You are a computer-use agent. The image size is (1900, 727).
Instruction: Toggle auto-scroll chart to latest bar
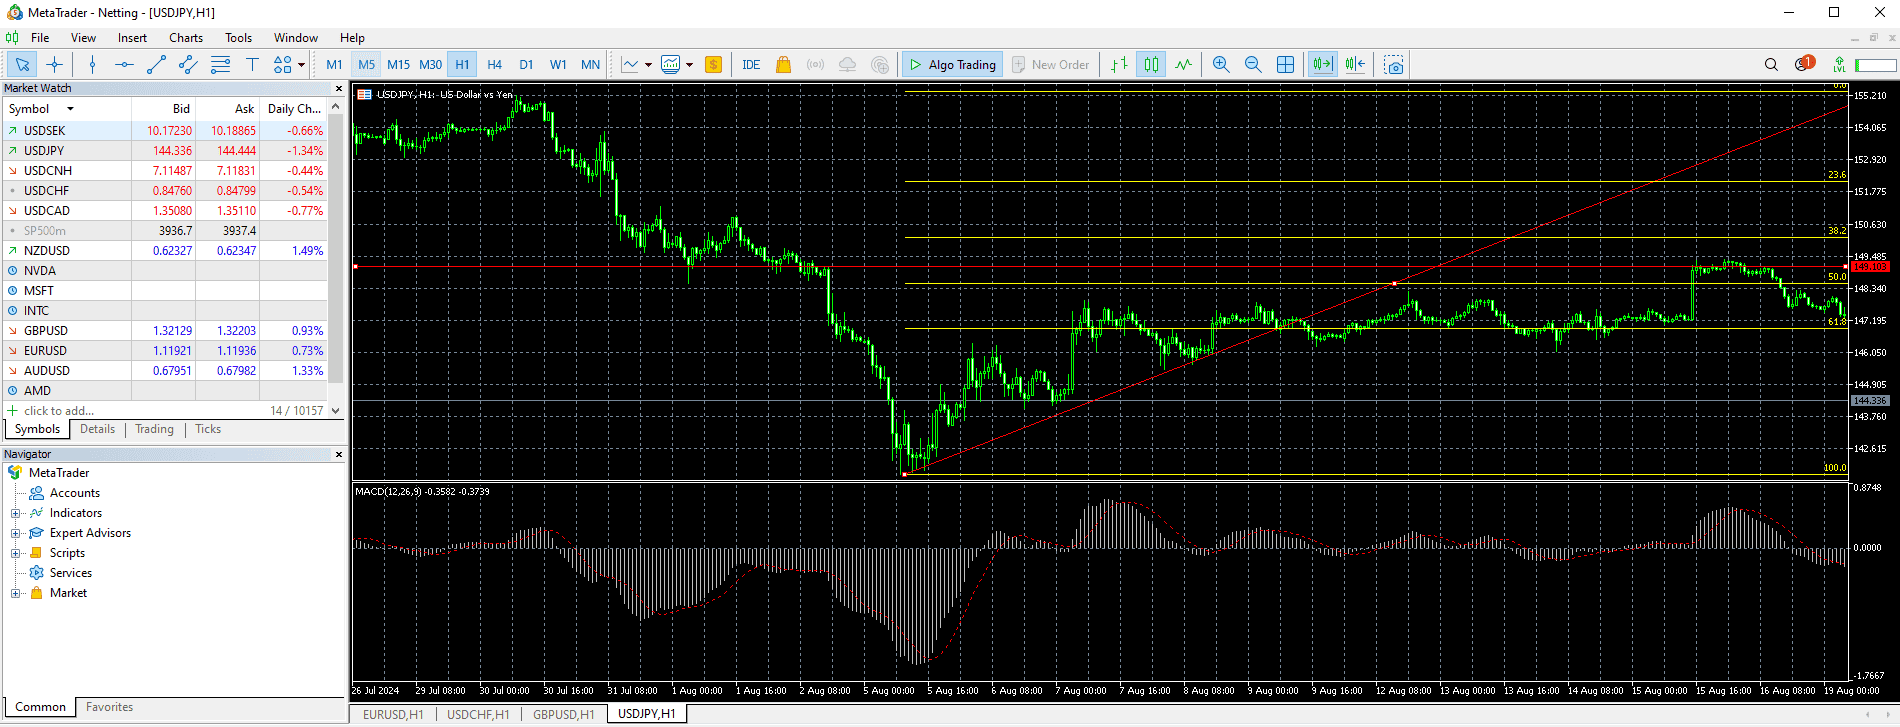(x=1322, y=65)
